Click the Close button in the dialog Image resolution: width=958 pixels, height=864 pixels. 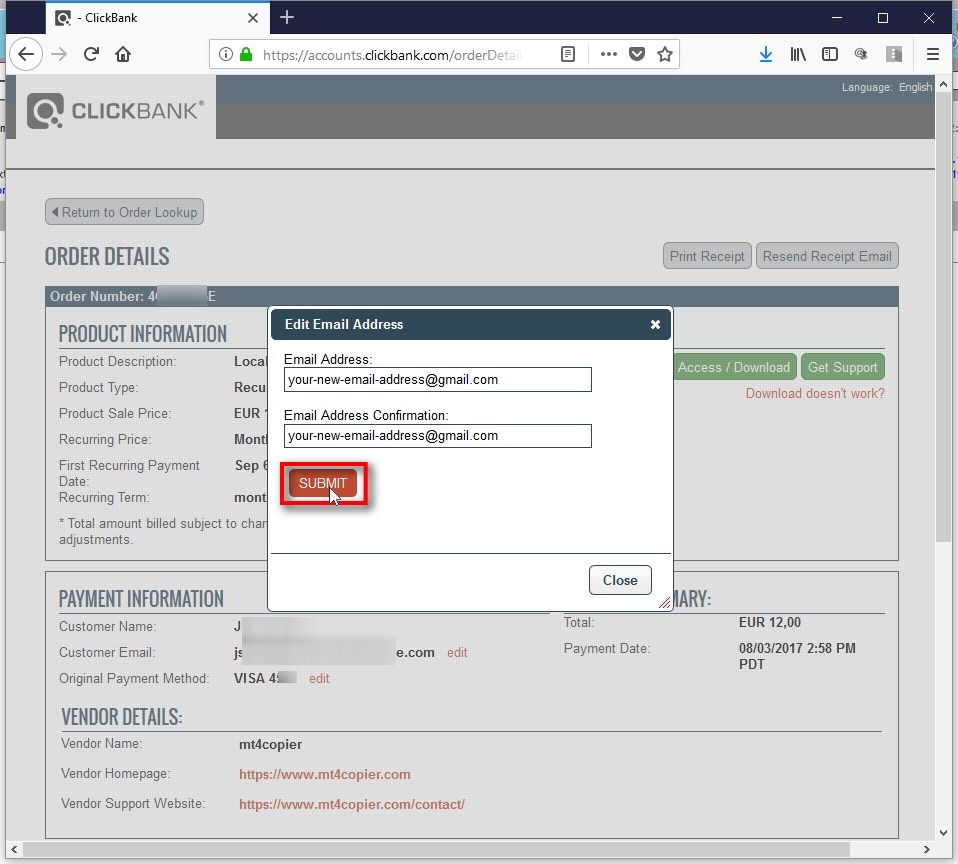620,580
